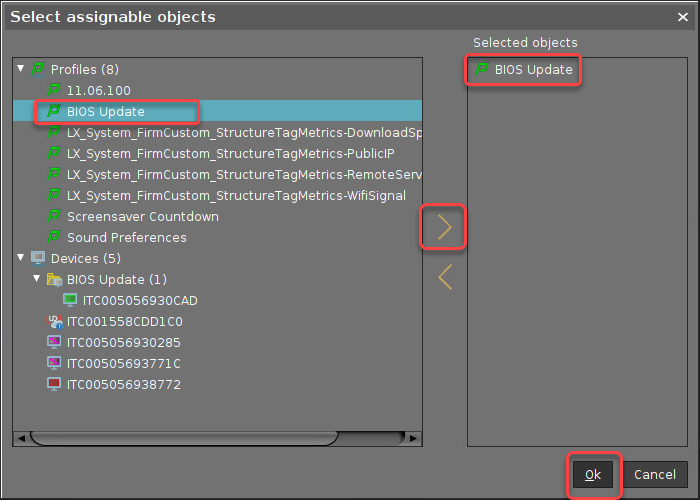Click the Devices monitor icon
Image resolution: width=700 pixels, height=500 pixels.
[x=39, y=258]
